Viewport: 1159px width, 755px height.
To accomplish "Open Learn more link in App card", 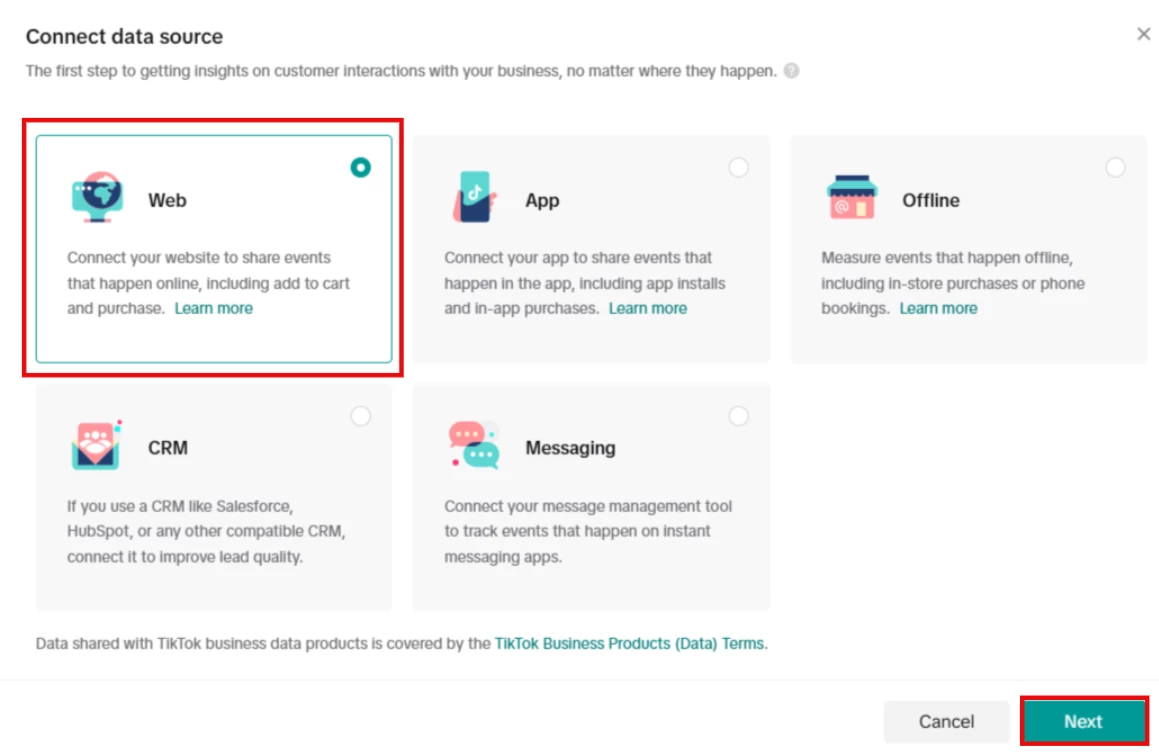I will 648,309.
